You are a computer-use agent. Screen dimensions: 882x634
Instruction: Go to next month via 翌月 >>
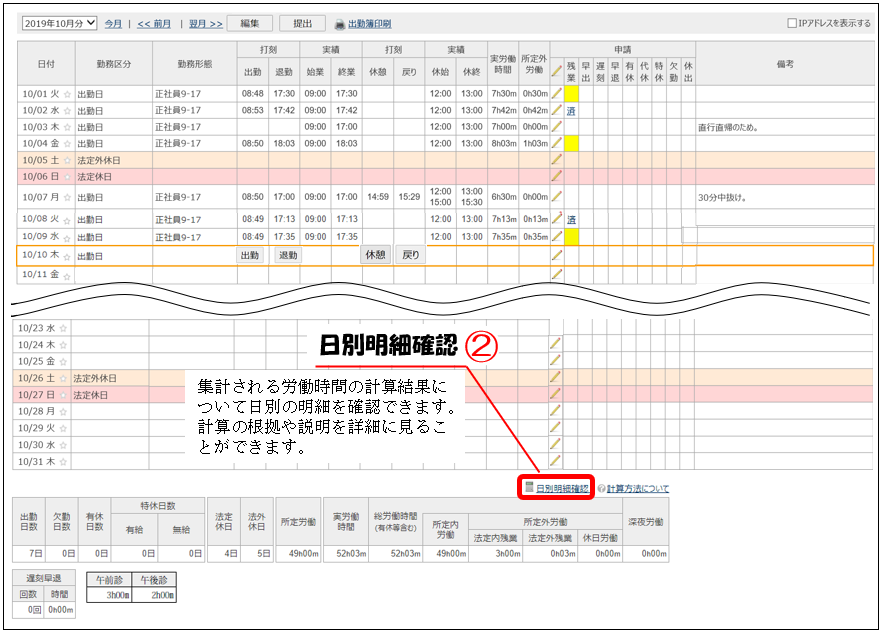[206, 23]
